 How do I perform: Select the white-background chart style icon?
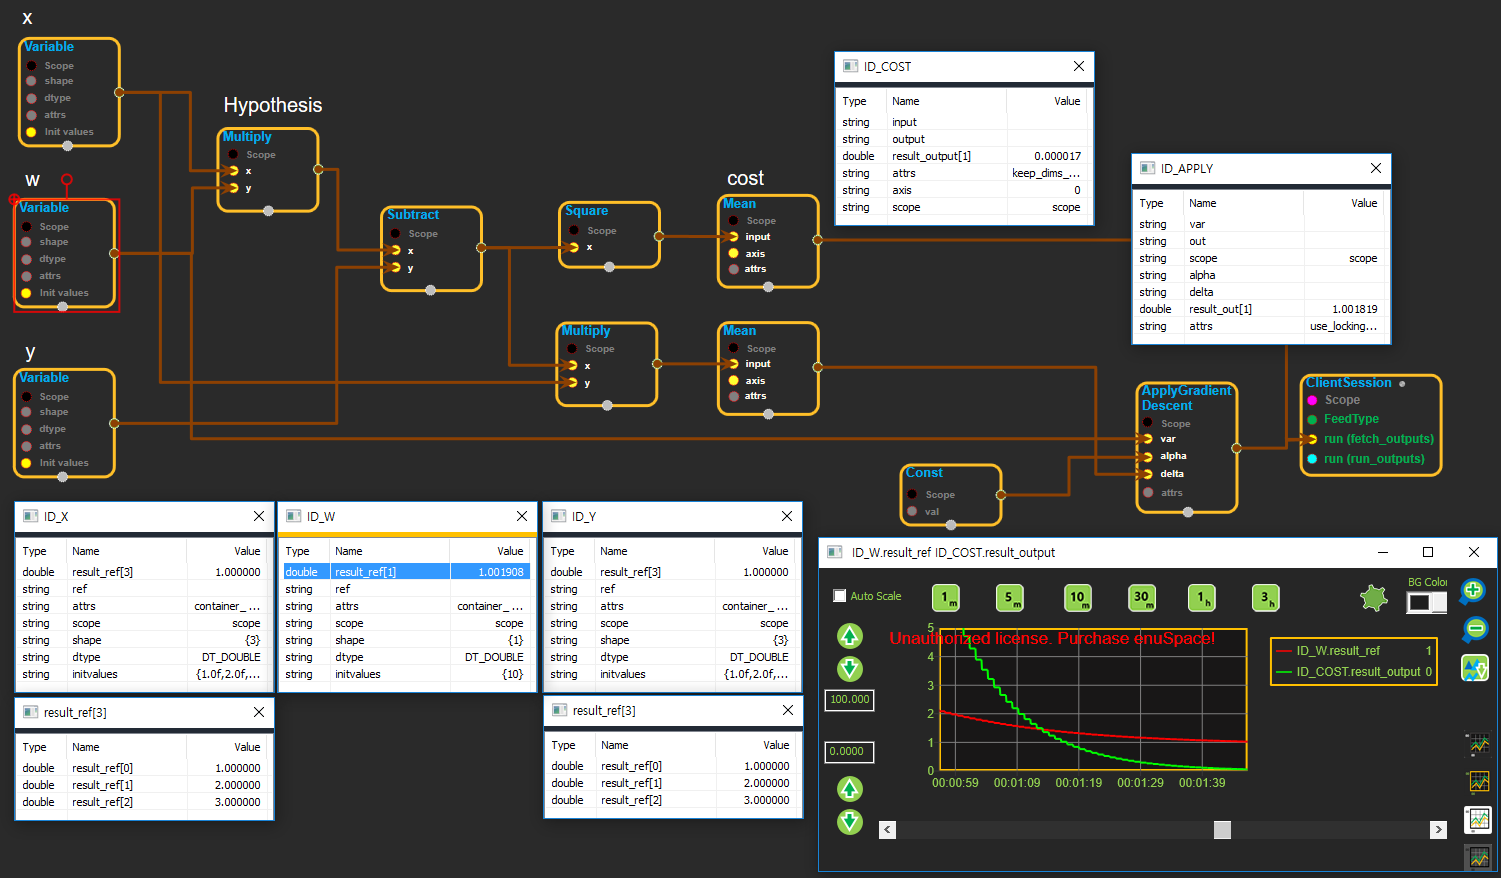[x=1478, y=820]
